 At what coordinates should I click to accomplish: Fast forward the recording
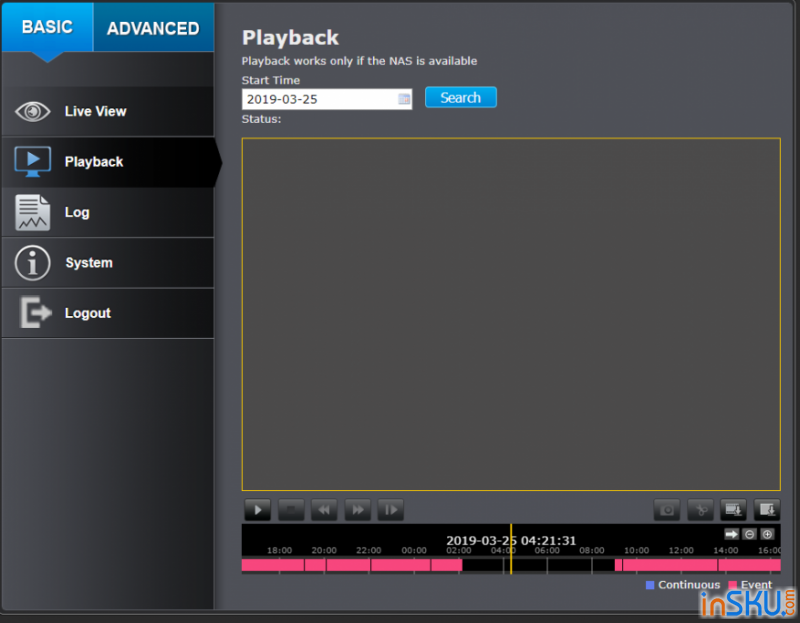[x=358, y=510]
